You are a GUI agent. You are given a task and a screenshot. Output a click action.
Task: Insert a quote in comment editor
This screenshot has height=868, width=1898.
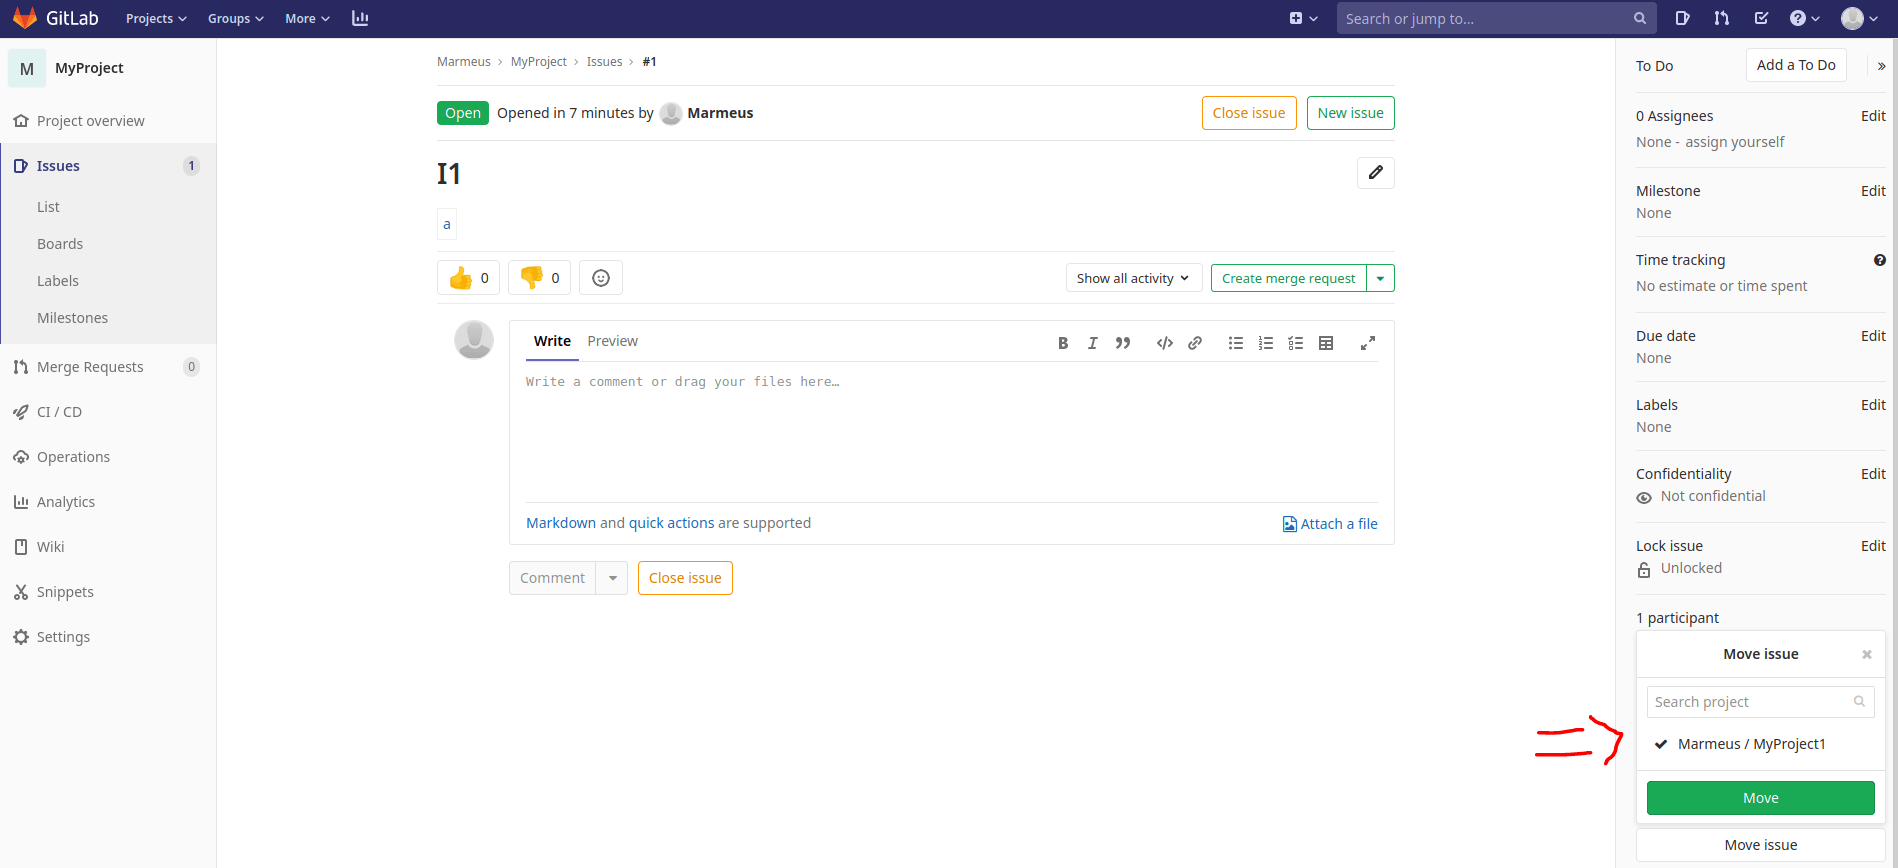click(1123, 343)
